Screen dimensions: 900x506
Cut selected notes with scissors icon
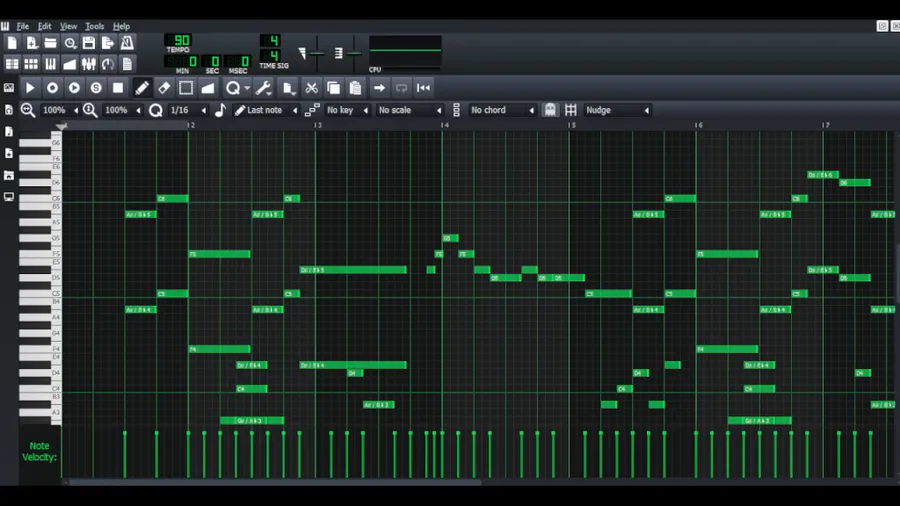click(x=311, y=88)
